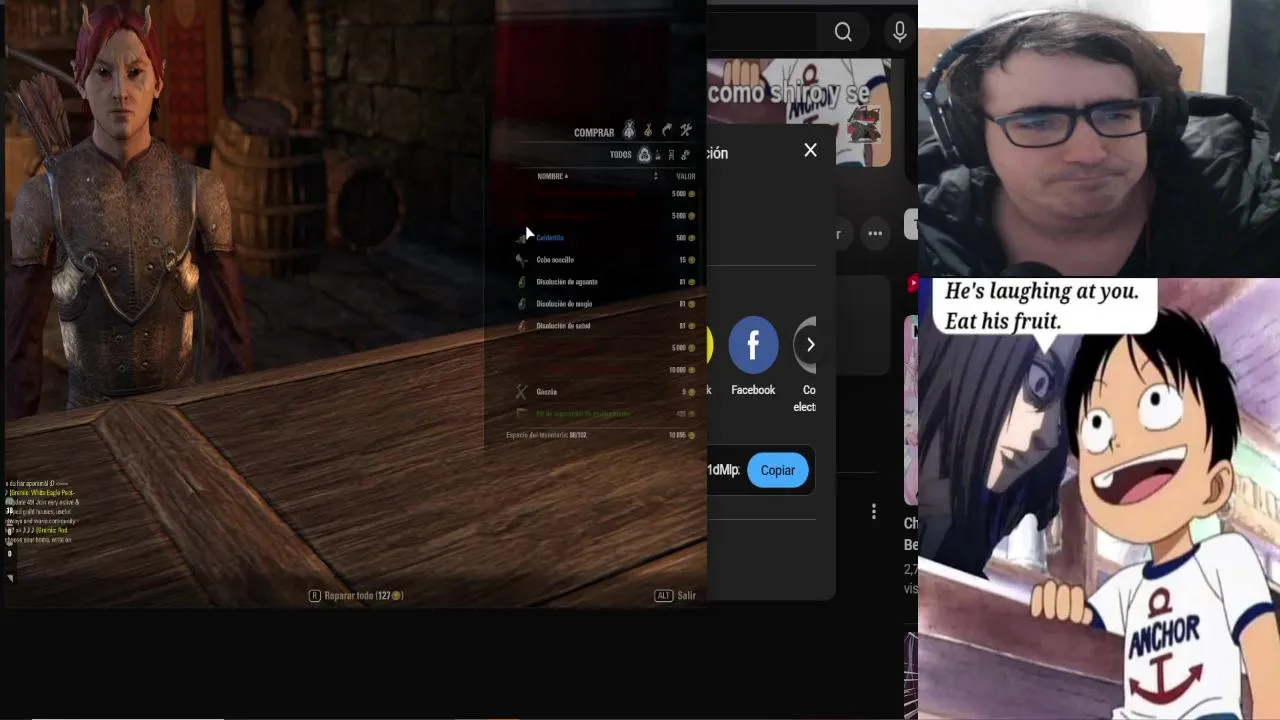Open the buyback curved arrow tab
The height and width of the screenshot is (720, 1280).
click(x=667, y=130)
